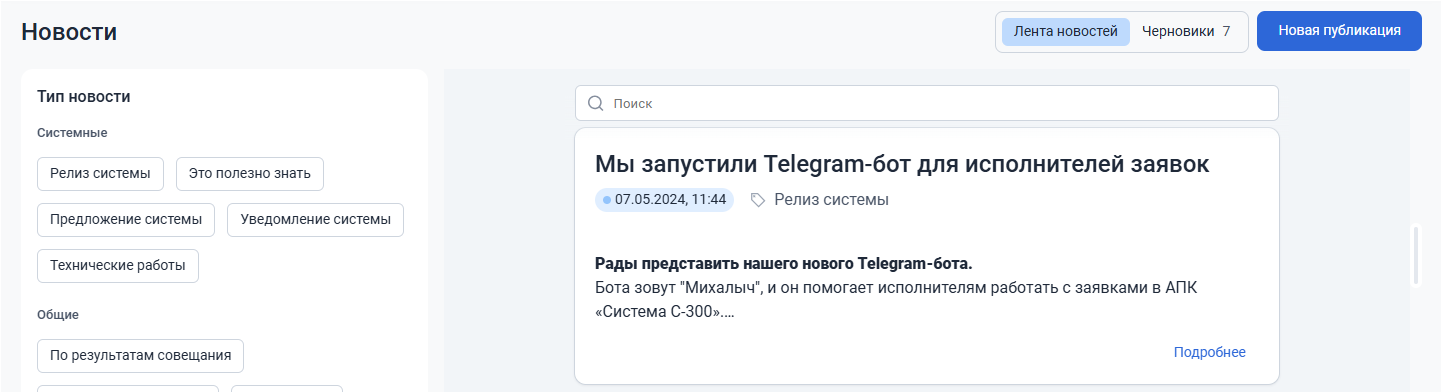Viewport: 1441px width, 392px height.
Task: Click the 07.05.2024, 11:44 date badge
Action: [664, 200]
